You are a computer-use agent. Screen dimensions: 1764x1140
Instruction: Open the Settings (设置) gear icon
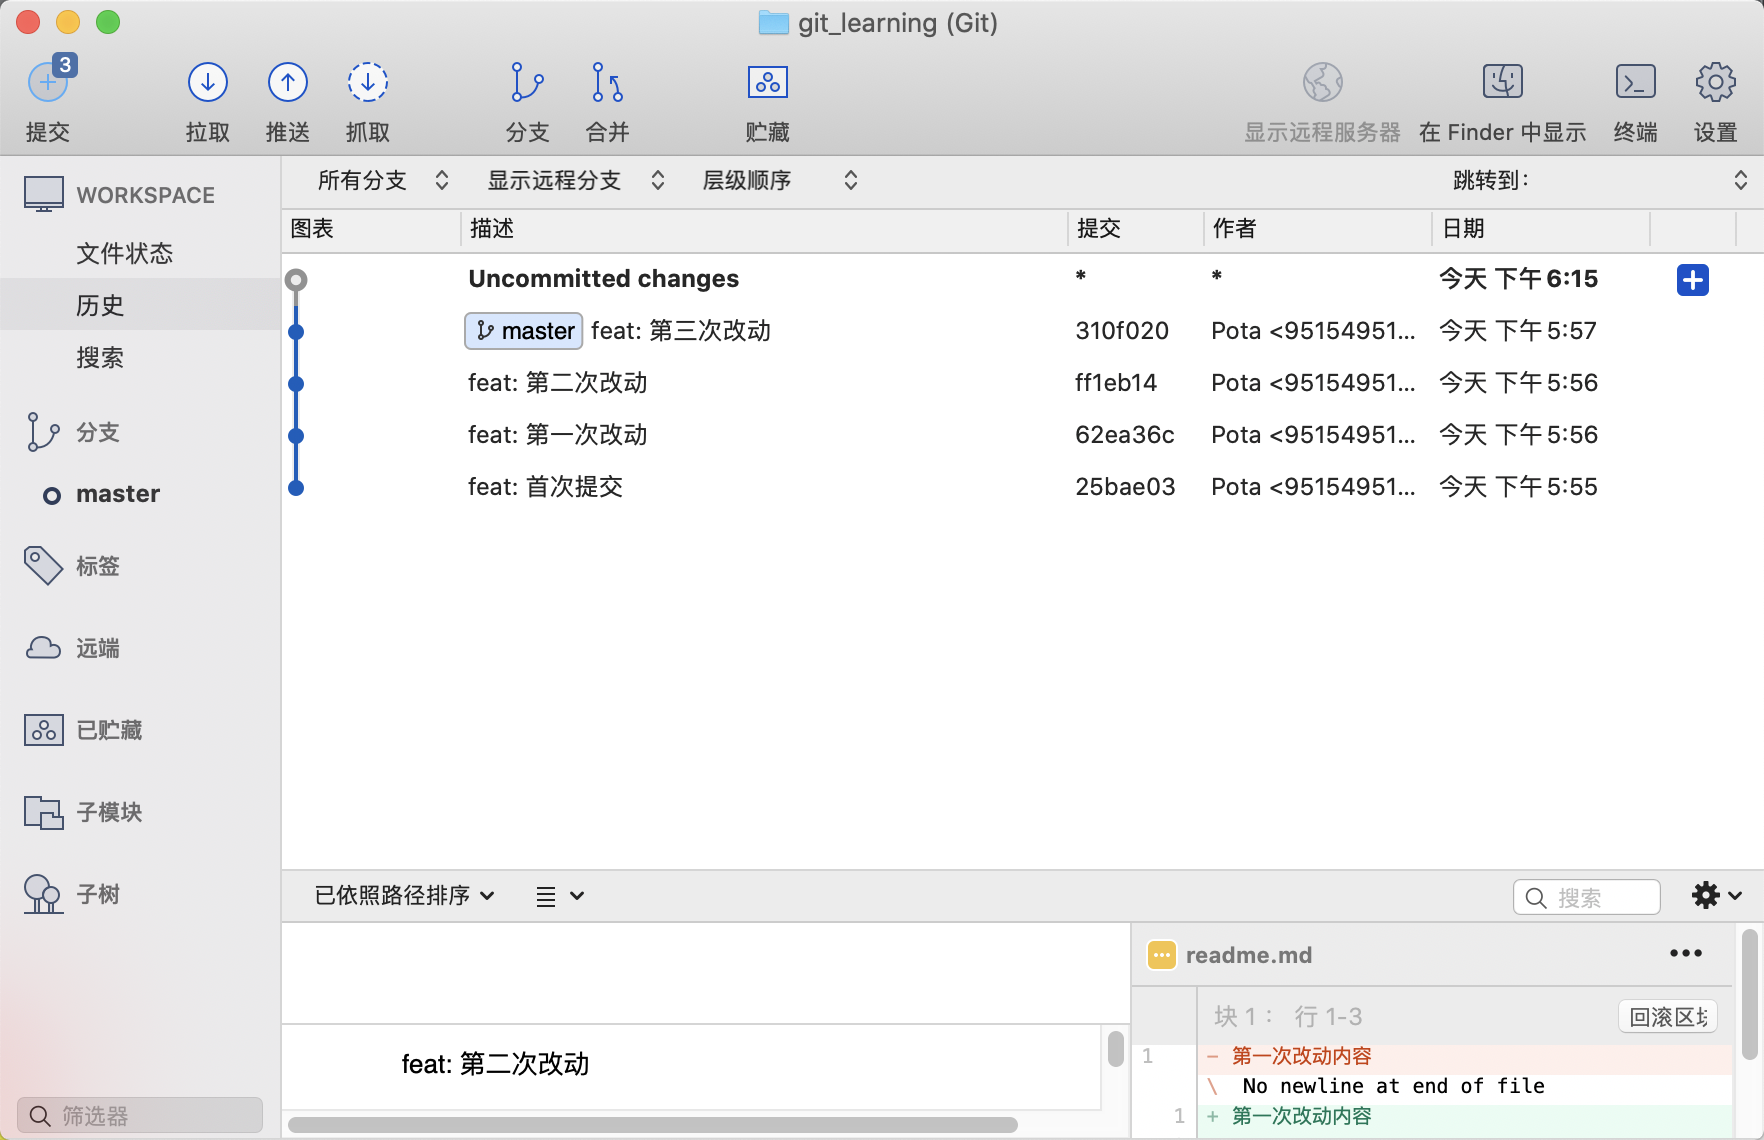pos(1716,82)
